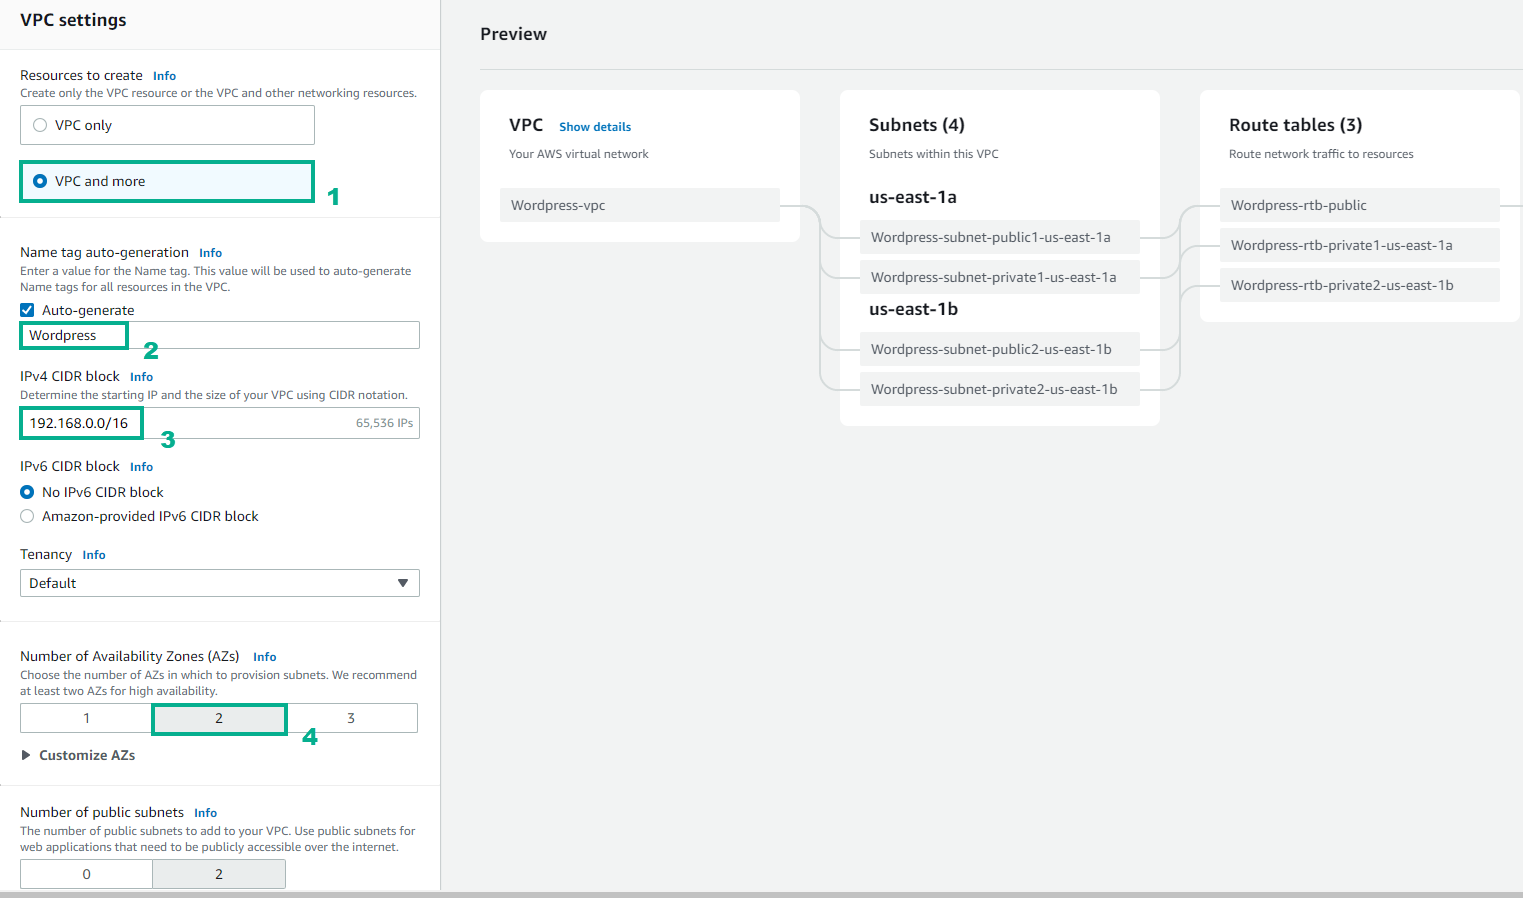1523x898 pixels.
Task: Click the Subnets (4) heading
Action: pyautogui.click(x=917, y=125)
